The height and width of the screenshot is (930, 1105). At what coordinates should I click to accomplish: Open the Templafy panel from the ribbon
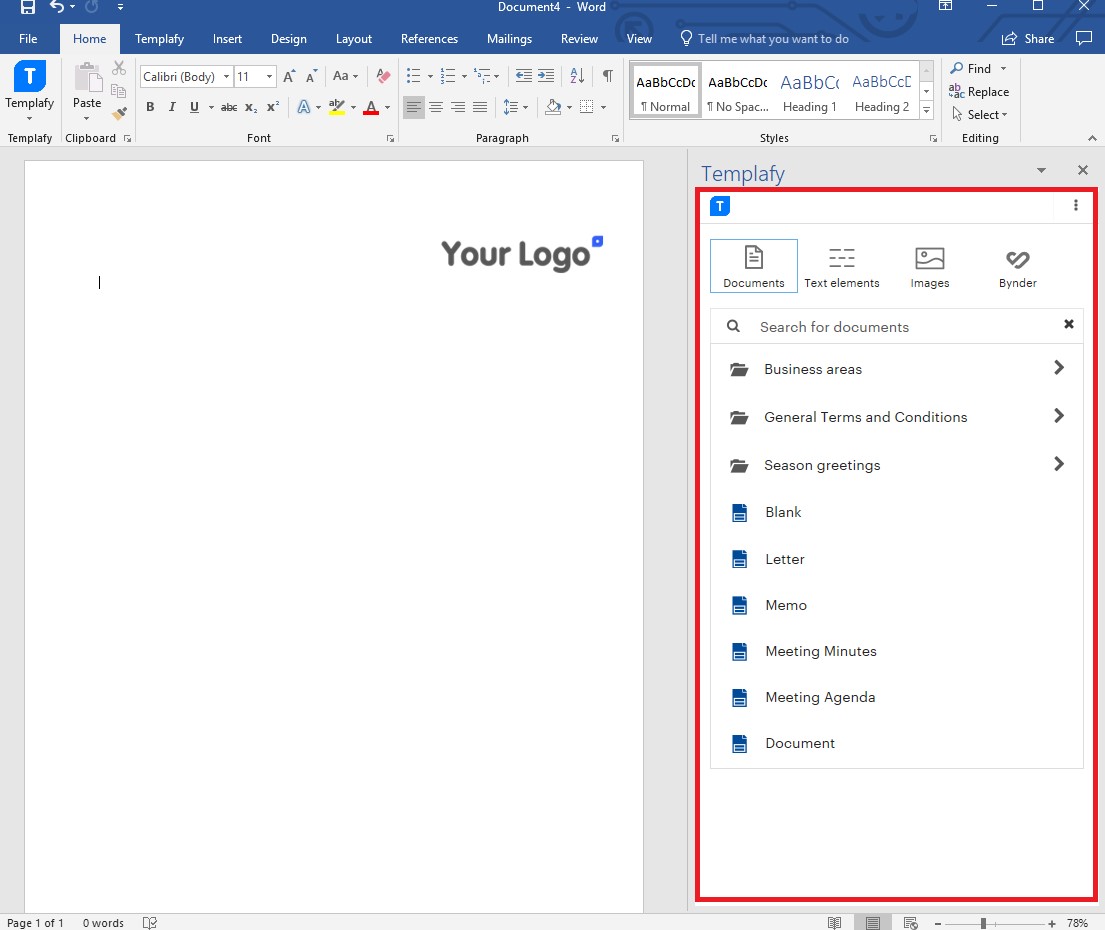click(x=29, y=88)
